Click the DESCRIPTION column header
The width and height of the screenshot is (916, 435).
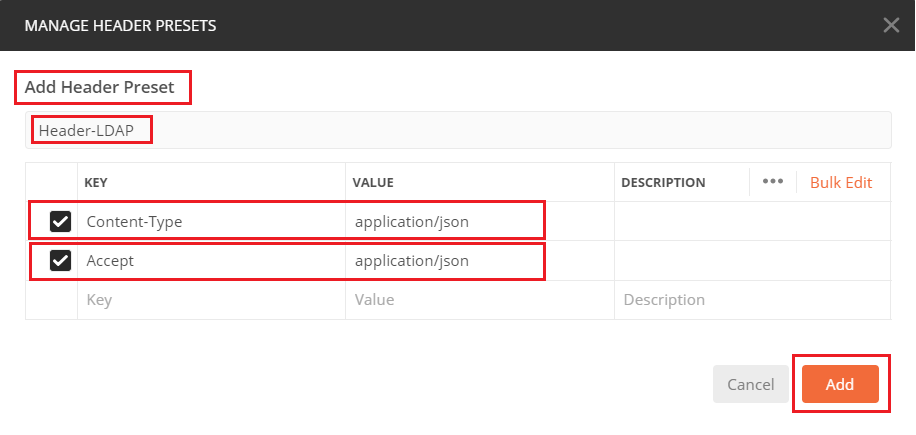click(663, 183)
